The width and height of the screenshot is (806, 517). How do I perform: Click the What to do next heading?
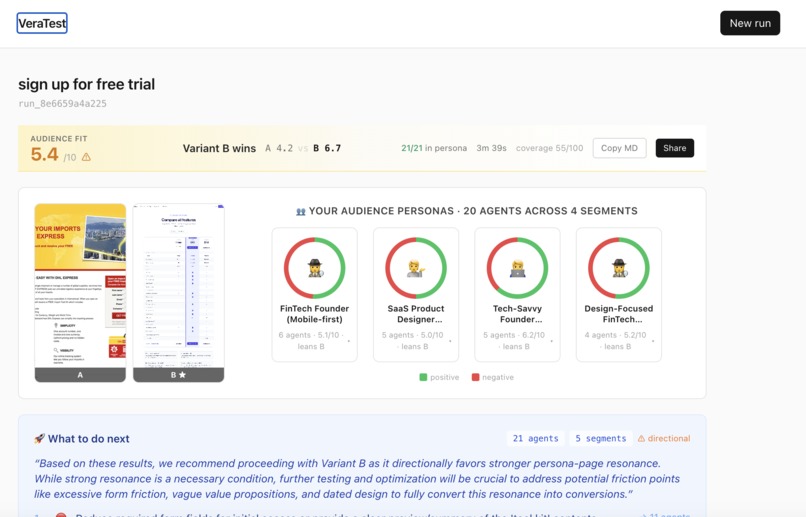[x=88, y=438]
